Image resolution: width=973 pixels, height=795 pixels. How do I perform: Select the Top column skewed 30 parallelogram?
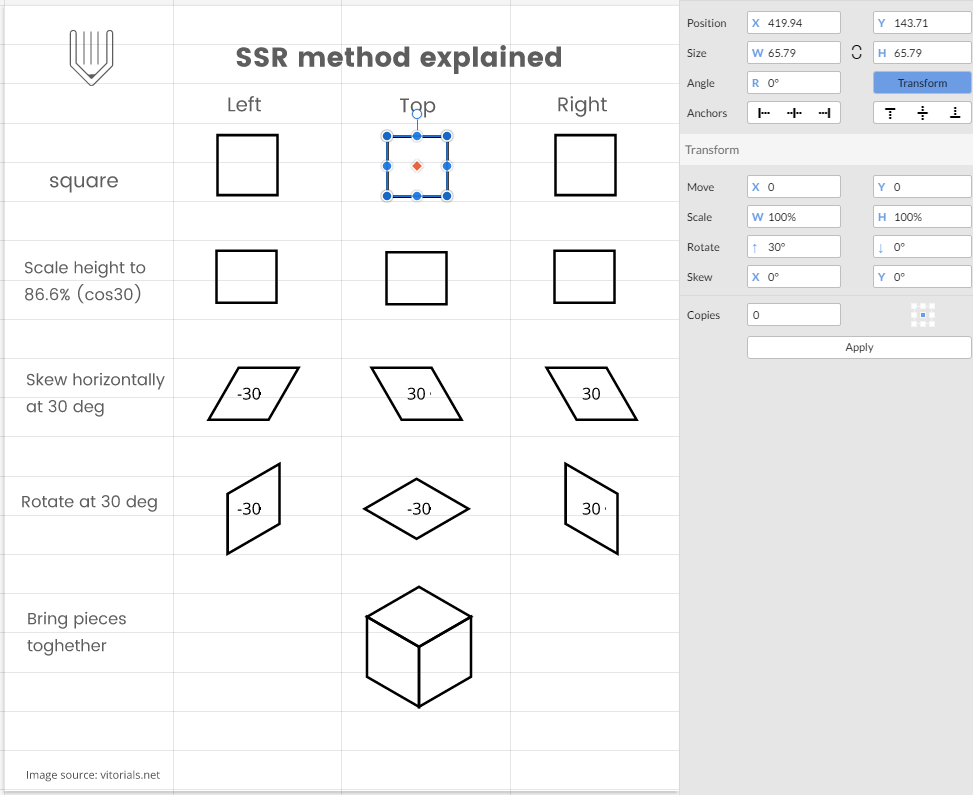(416, 393)
